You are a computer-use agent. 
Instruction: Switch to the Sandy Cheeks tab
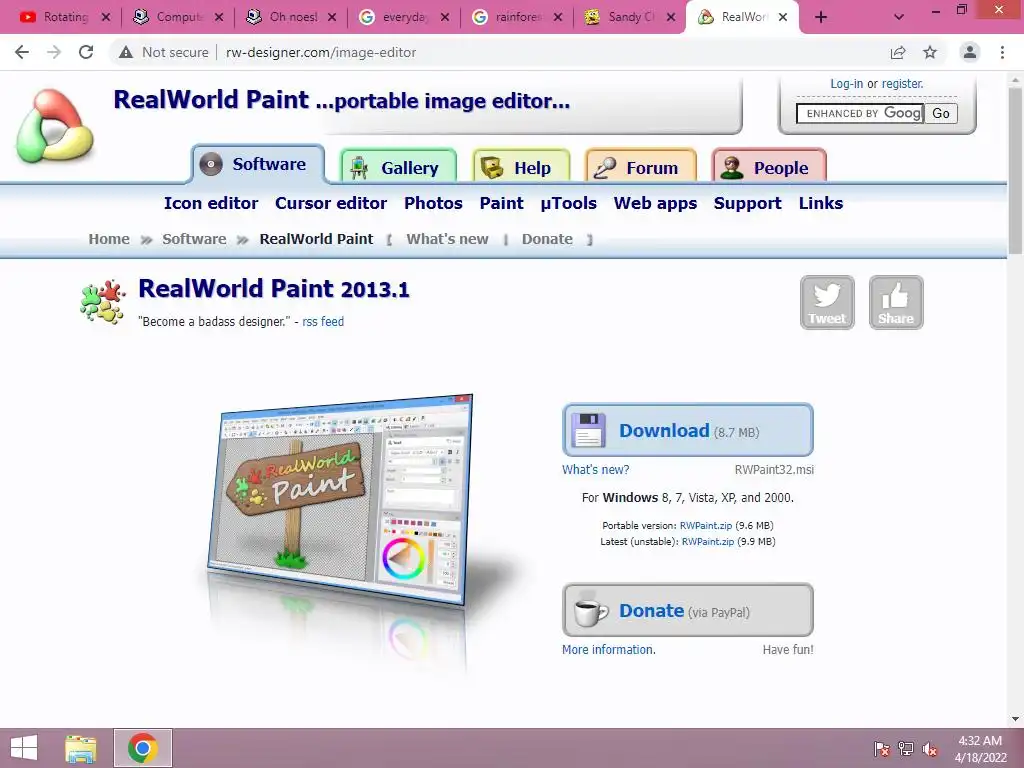[630, 17]
